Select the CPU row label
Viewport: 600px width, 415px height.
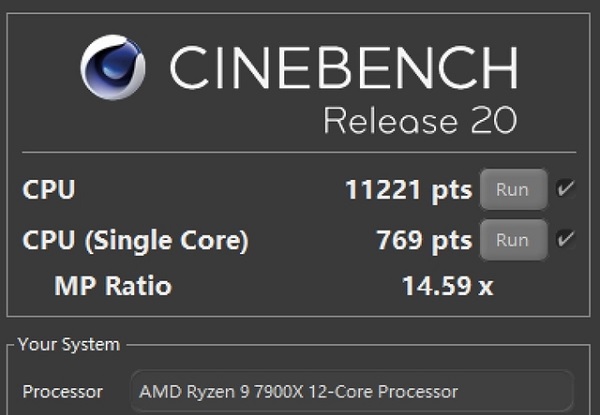[x=49, y=189]
